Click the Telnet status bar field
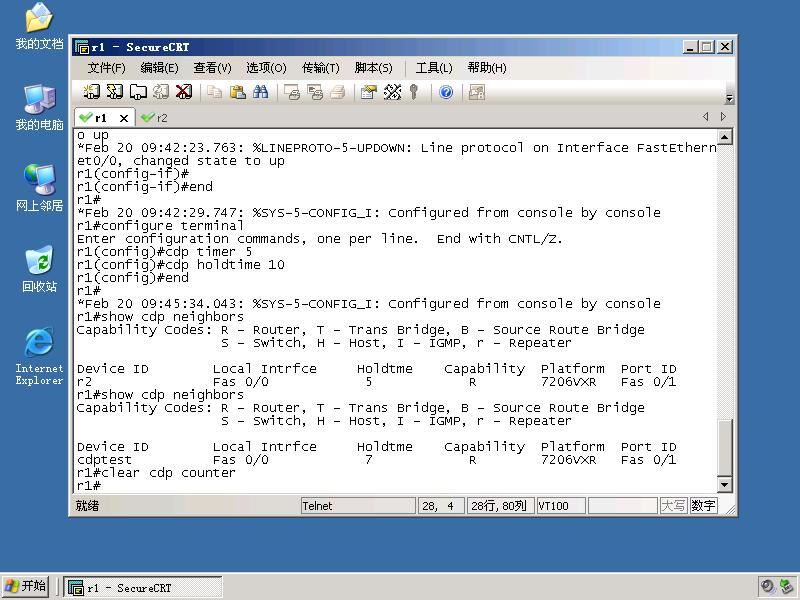Screen dimensions: 800x600 pyautogui.click(x=358, y=506)
